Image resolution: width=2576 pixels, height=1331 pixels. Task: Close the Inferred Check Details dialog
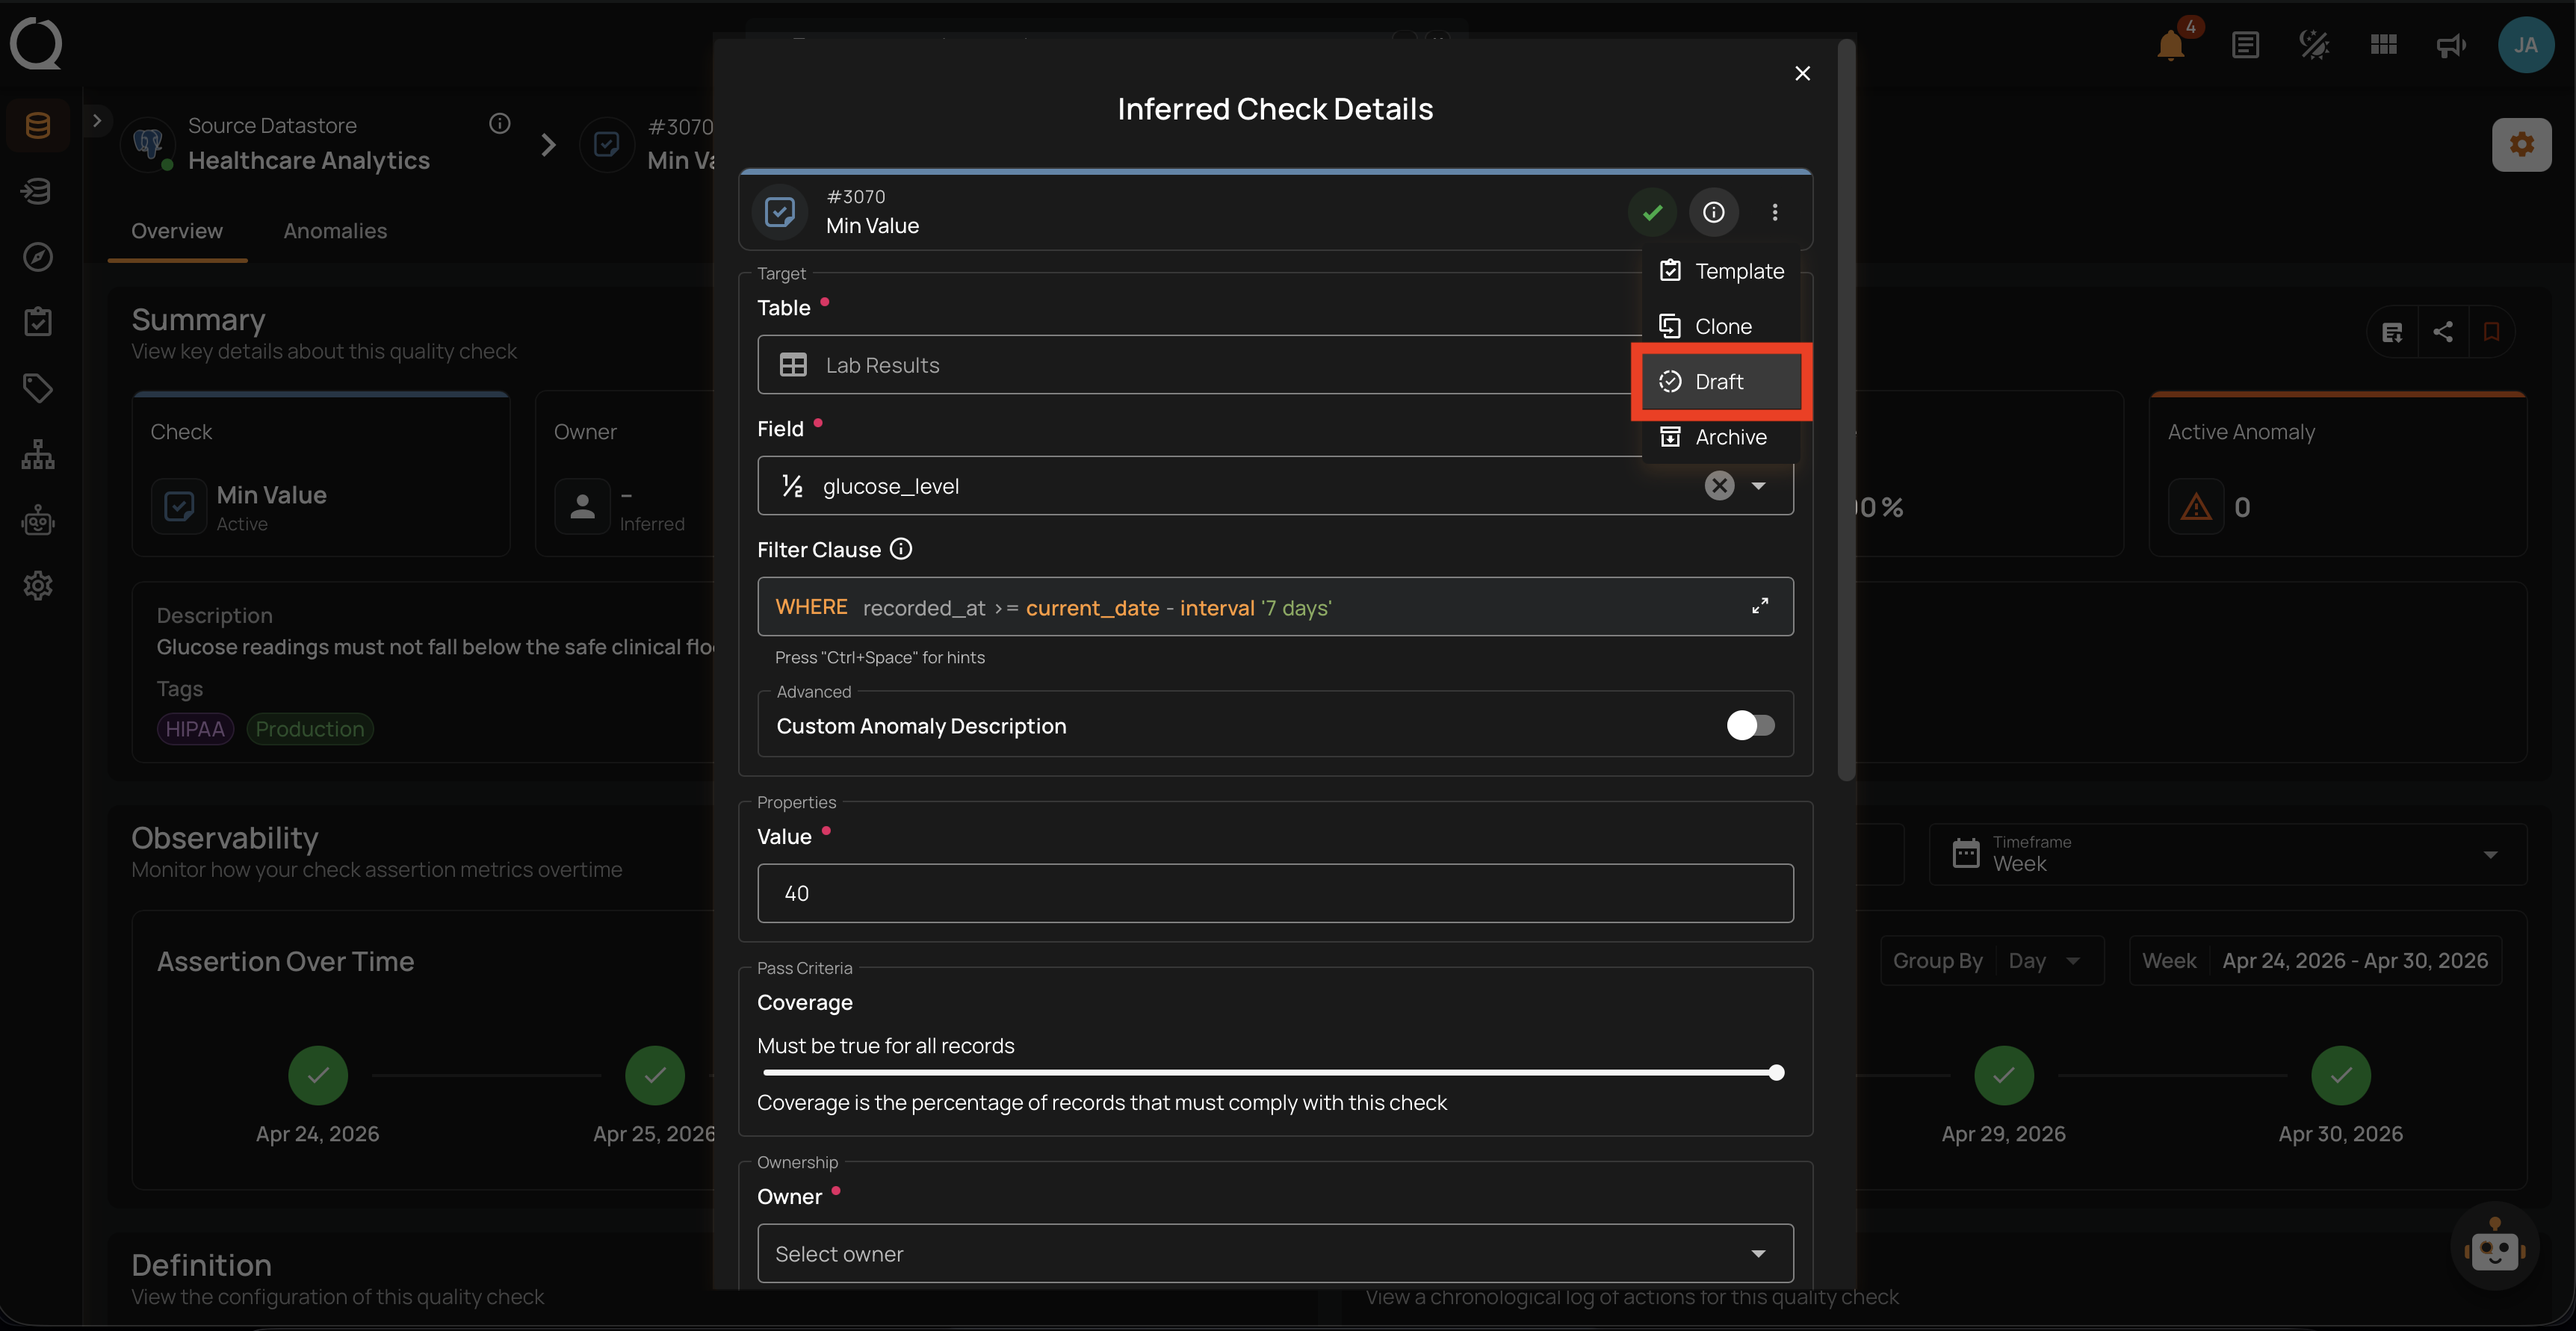coord(1802,73)
